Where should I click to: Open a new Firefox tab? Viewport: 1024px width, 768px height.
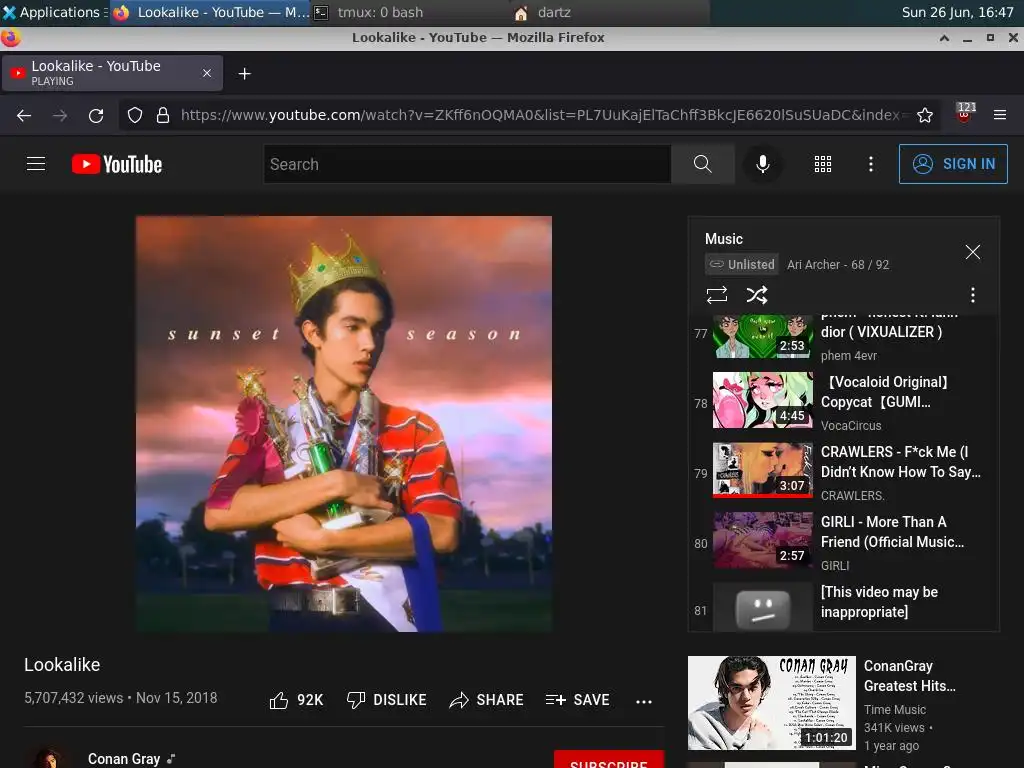pyautogui.click(x=244, y=74)
